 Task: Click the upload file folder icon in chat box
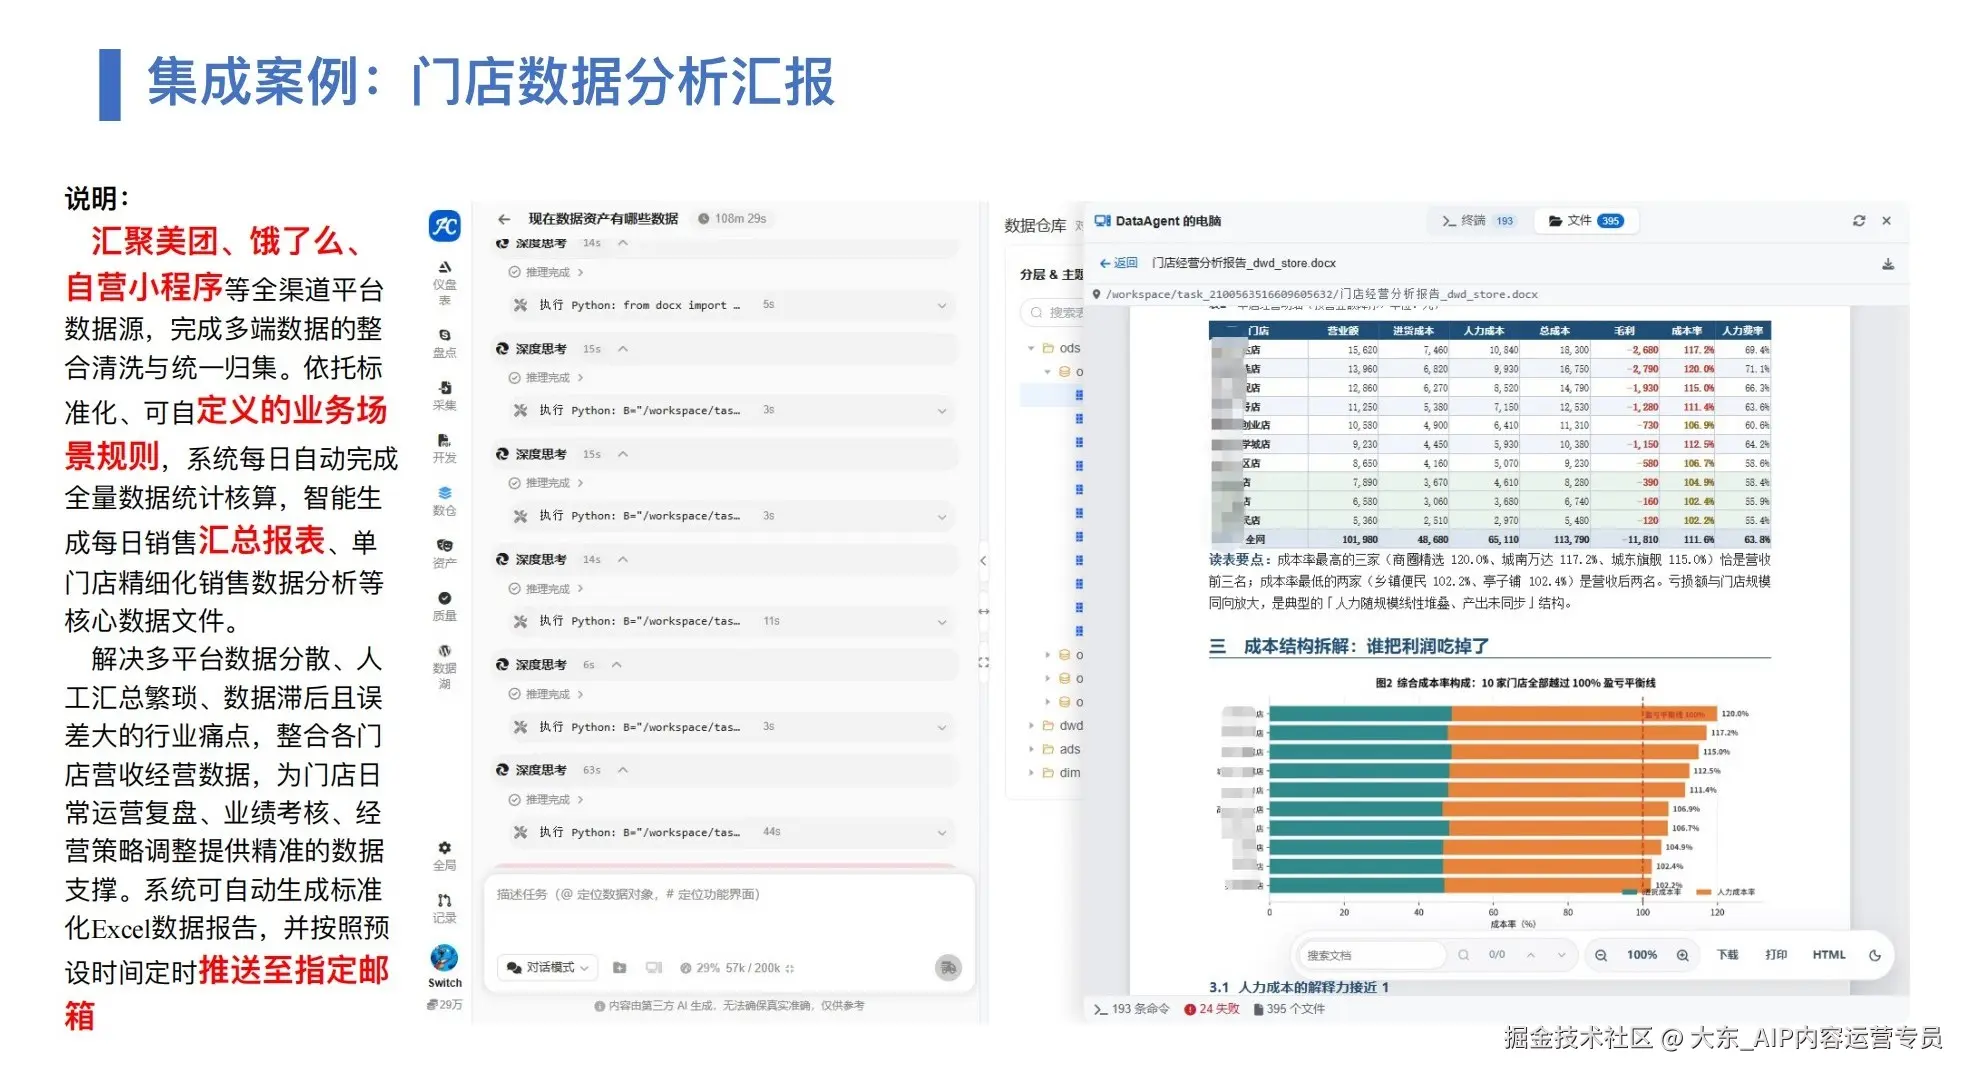(619, 968)
